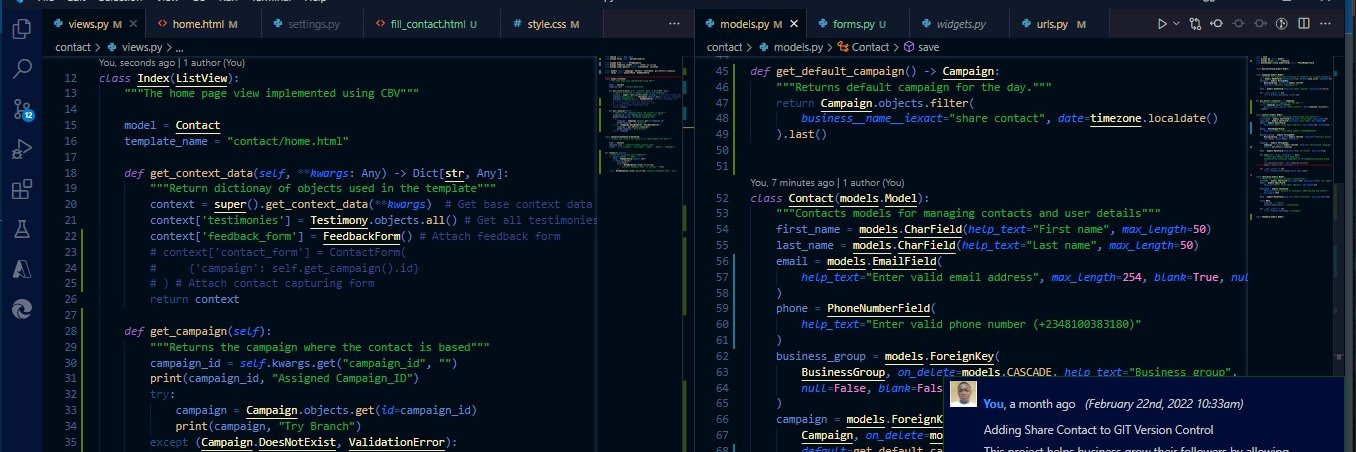The image size is (1356, 452).
Task: Click BusinessGroup on line 63
Action: pyautogui.click(x=845, y=373)
